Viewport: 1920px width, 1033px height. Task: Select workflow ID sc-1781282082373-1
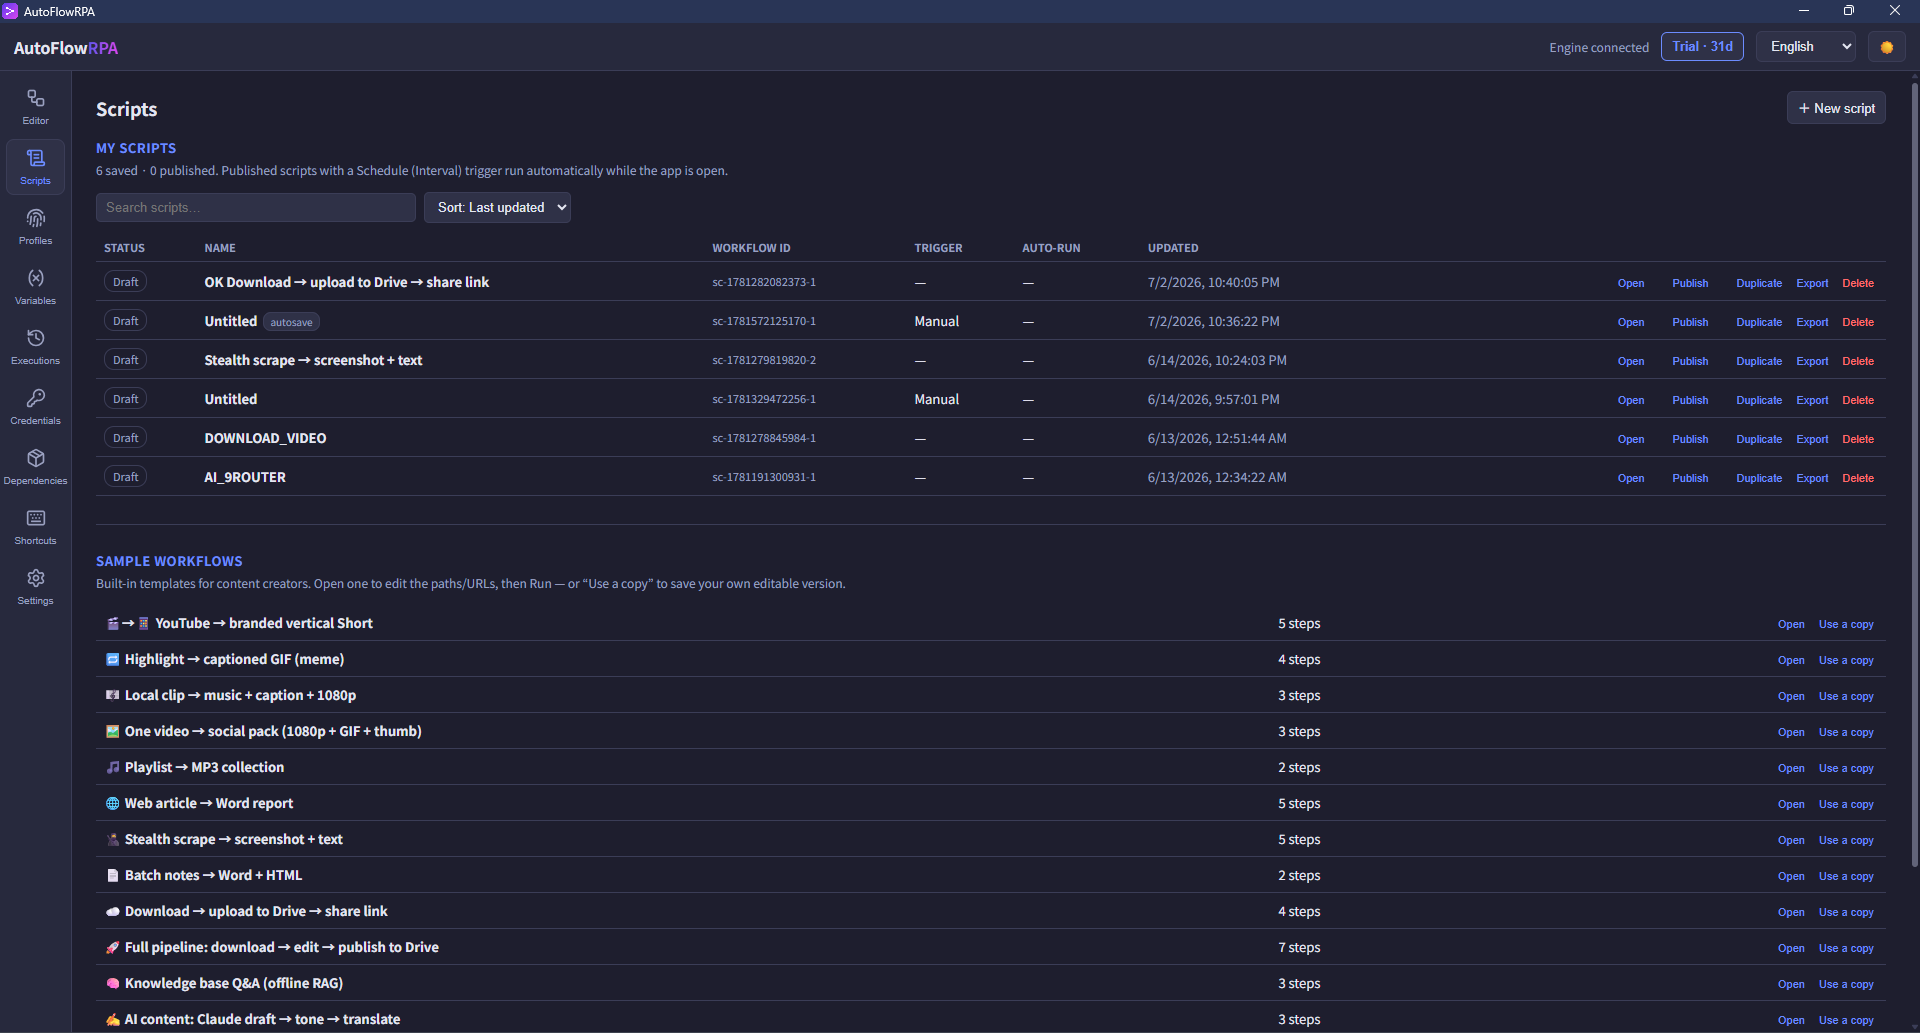tap(764, 282)
